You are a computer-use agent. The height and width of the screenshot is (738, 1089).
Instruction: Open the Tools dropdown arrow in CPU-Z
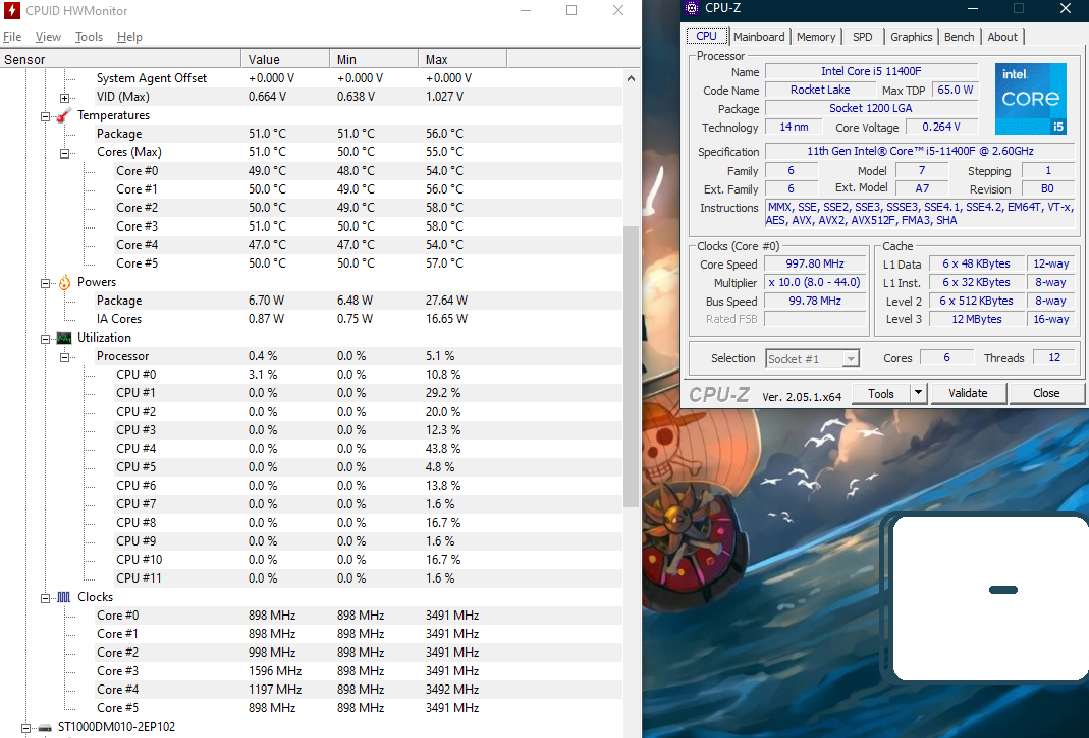point(918,393)
